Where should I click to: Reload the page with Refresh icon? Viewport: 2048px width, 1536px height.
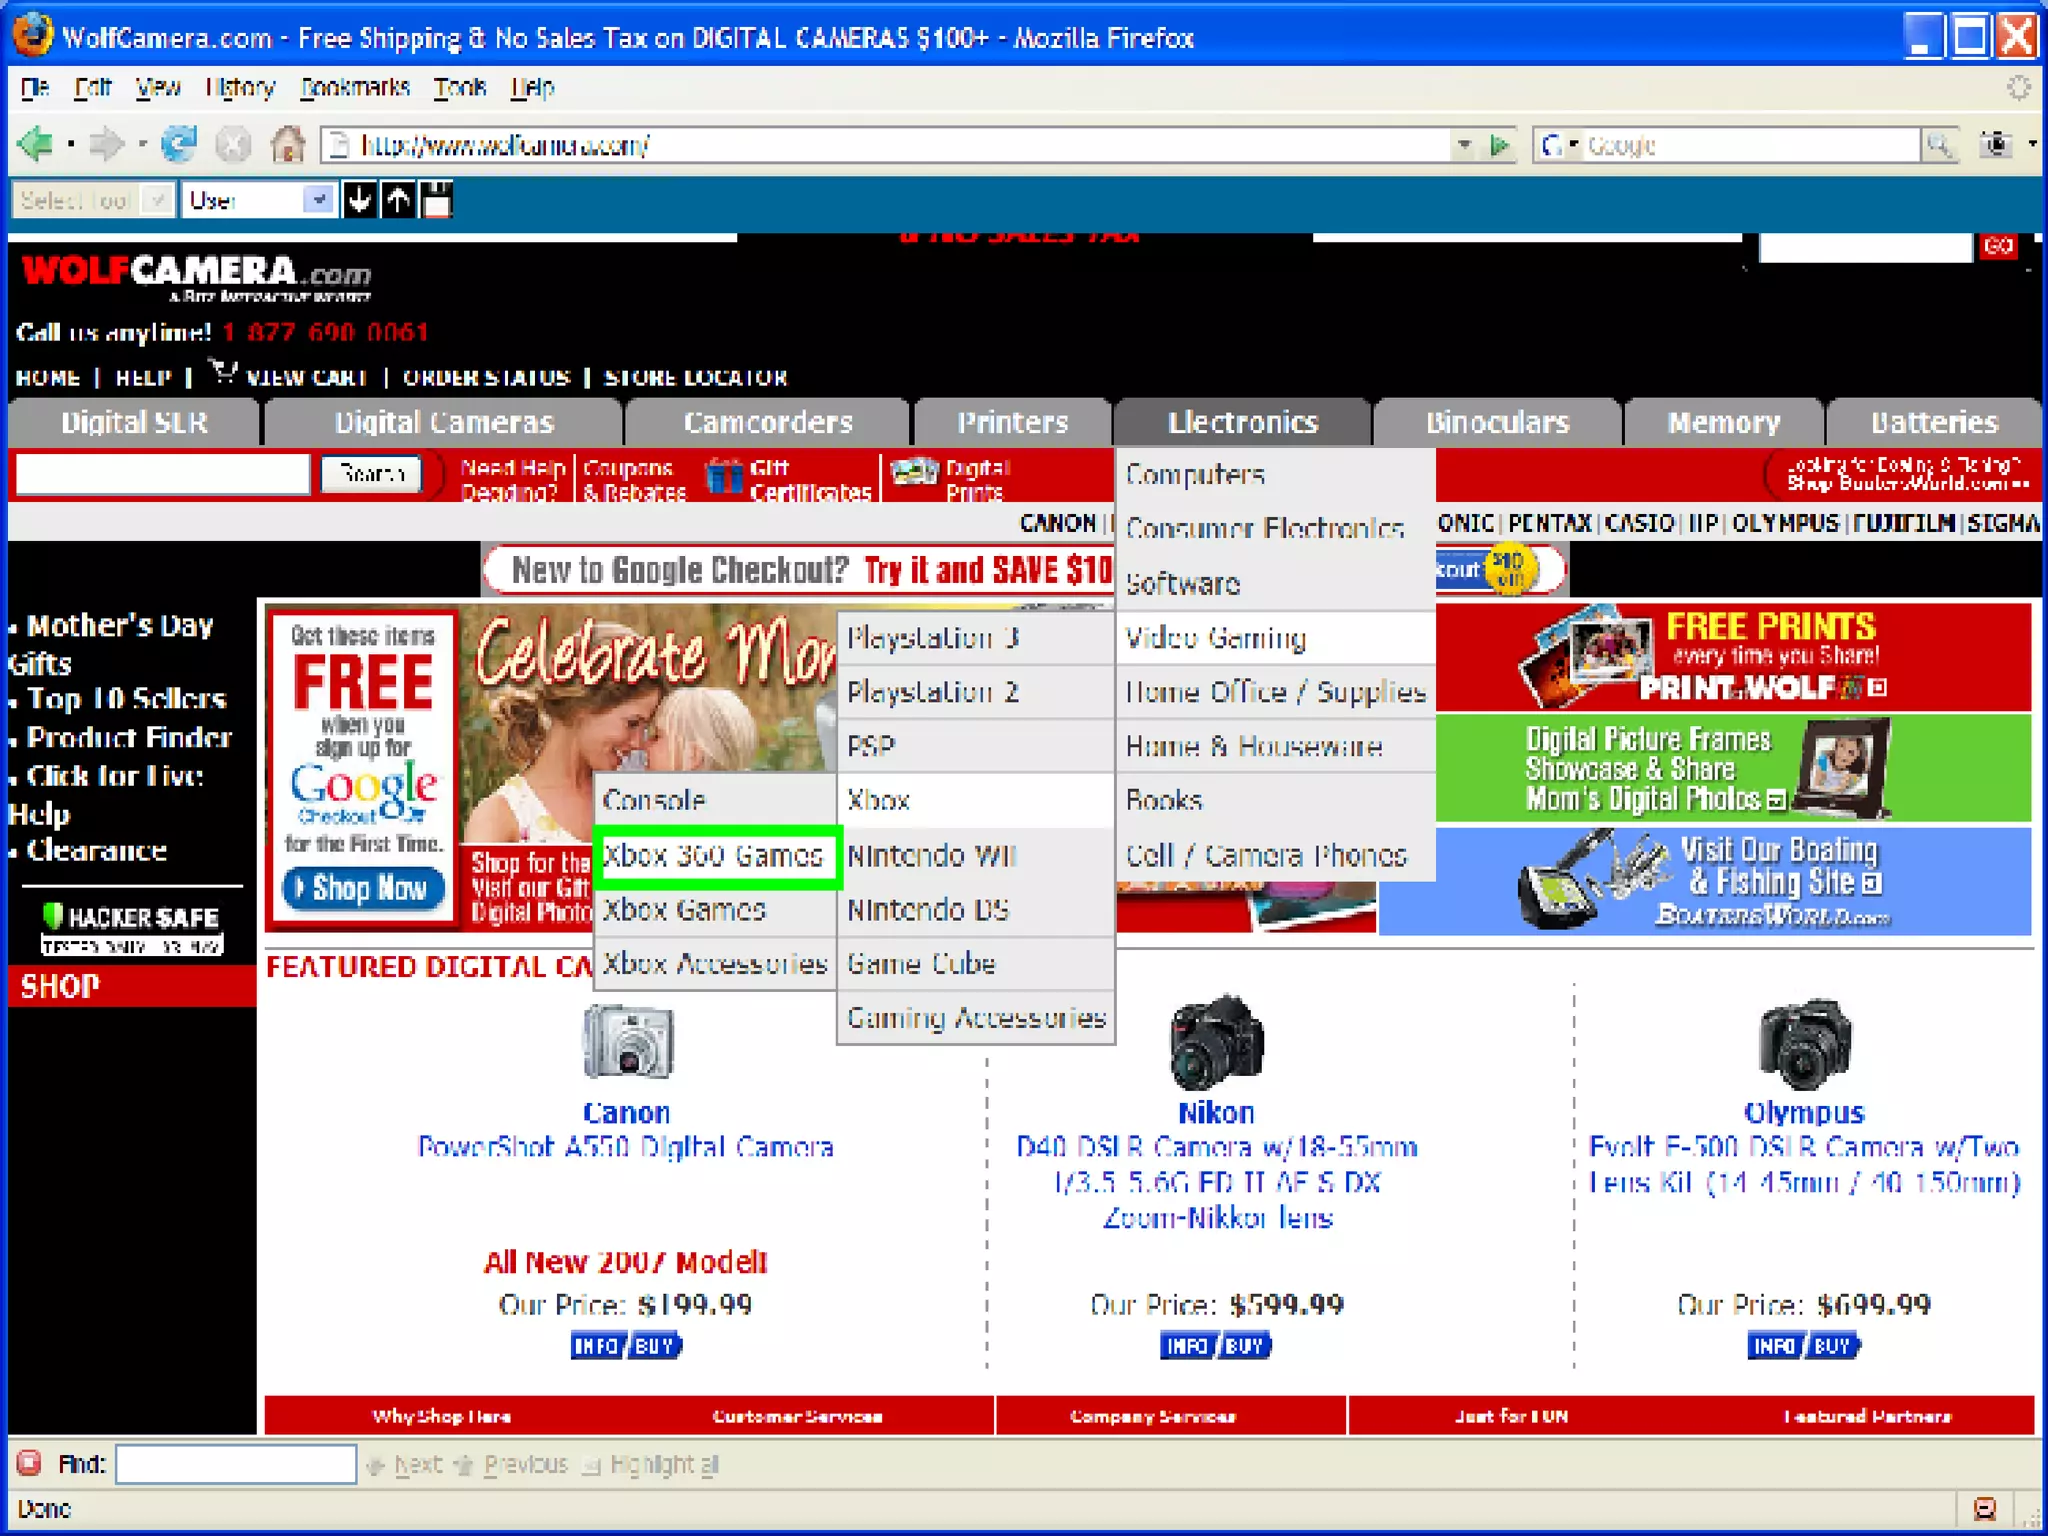pos(180,145)
